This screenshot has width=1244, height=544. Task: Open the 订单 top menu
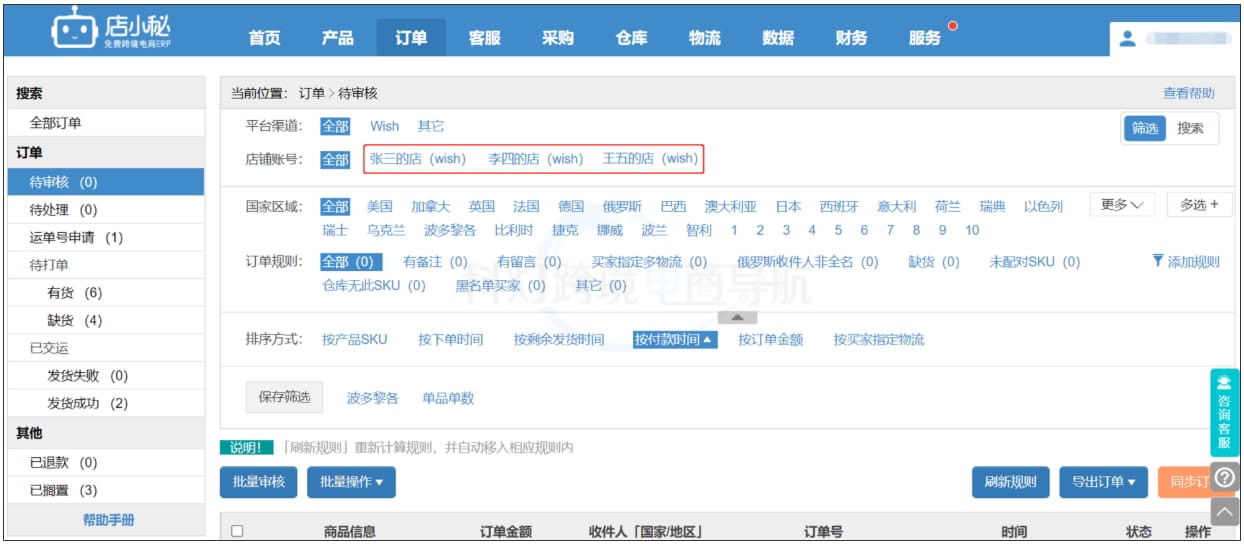click(x=411, y=38)
